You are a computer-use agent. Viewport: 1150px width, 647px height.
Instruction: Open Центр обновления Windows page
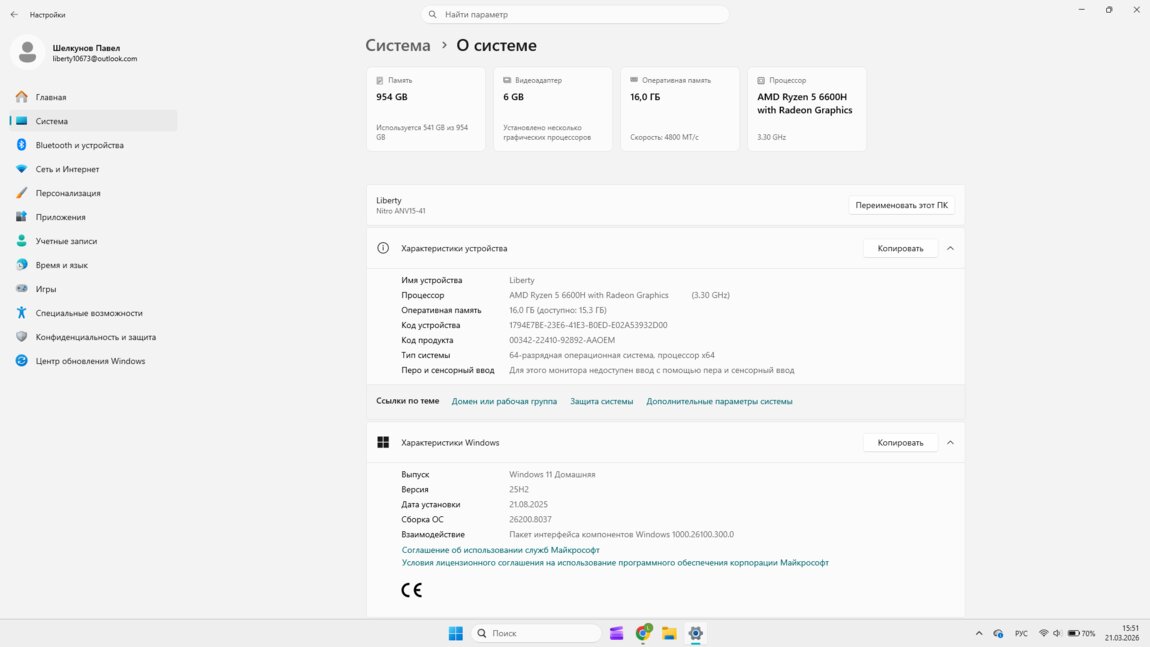click(90, 361)
